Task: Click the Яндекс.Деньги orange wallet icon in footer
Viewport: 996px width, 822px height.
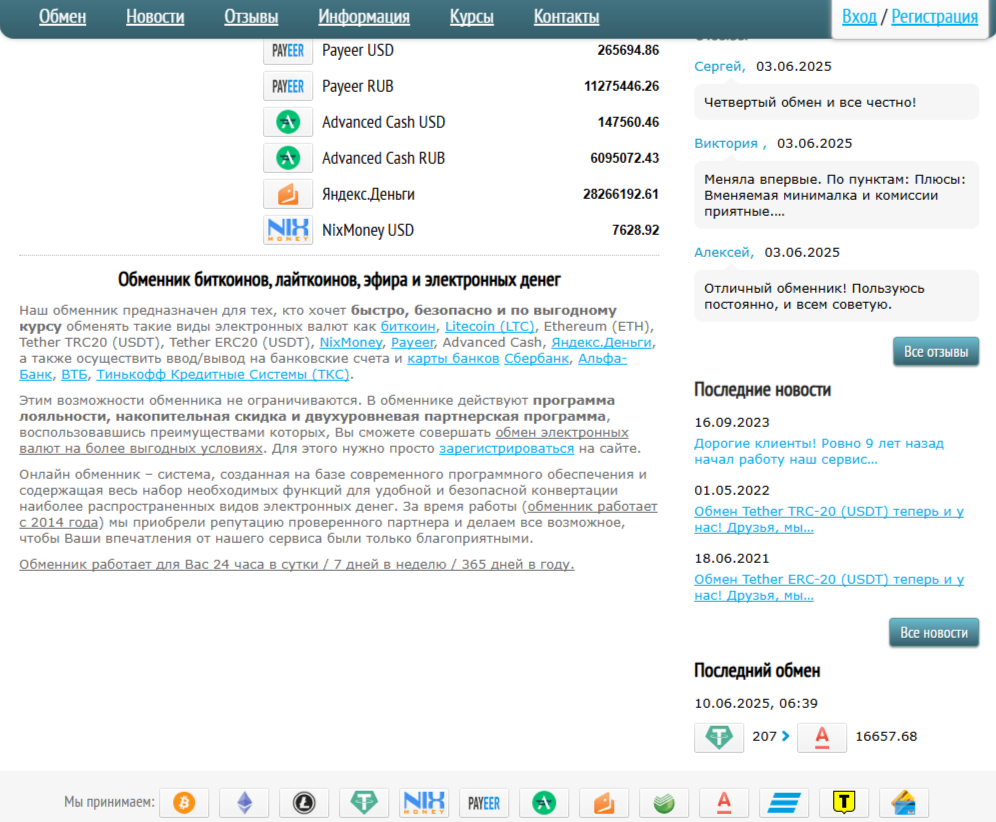Action: click(604, 803)
